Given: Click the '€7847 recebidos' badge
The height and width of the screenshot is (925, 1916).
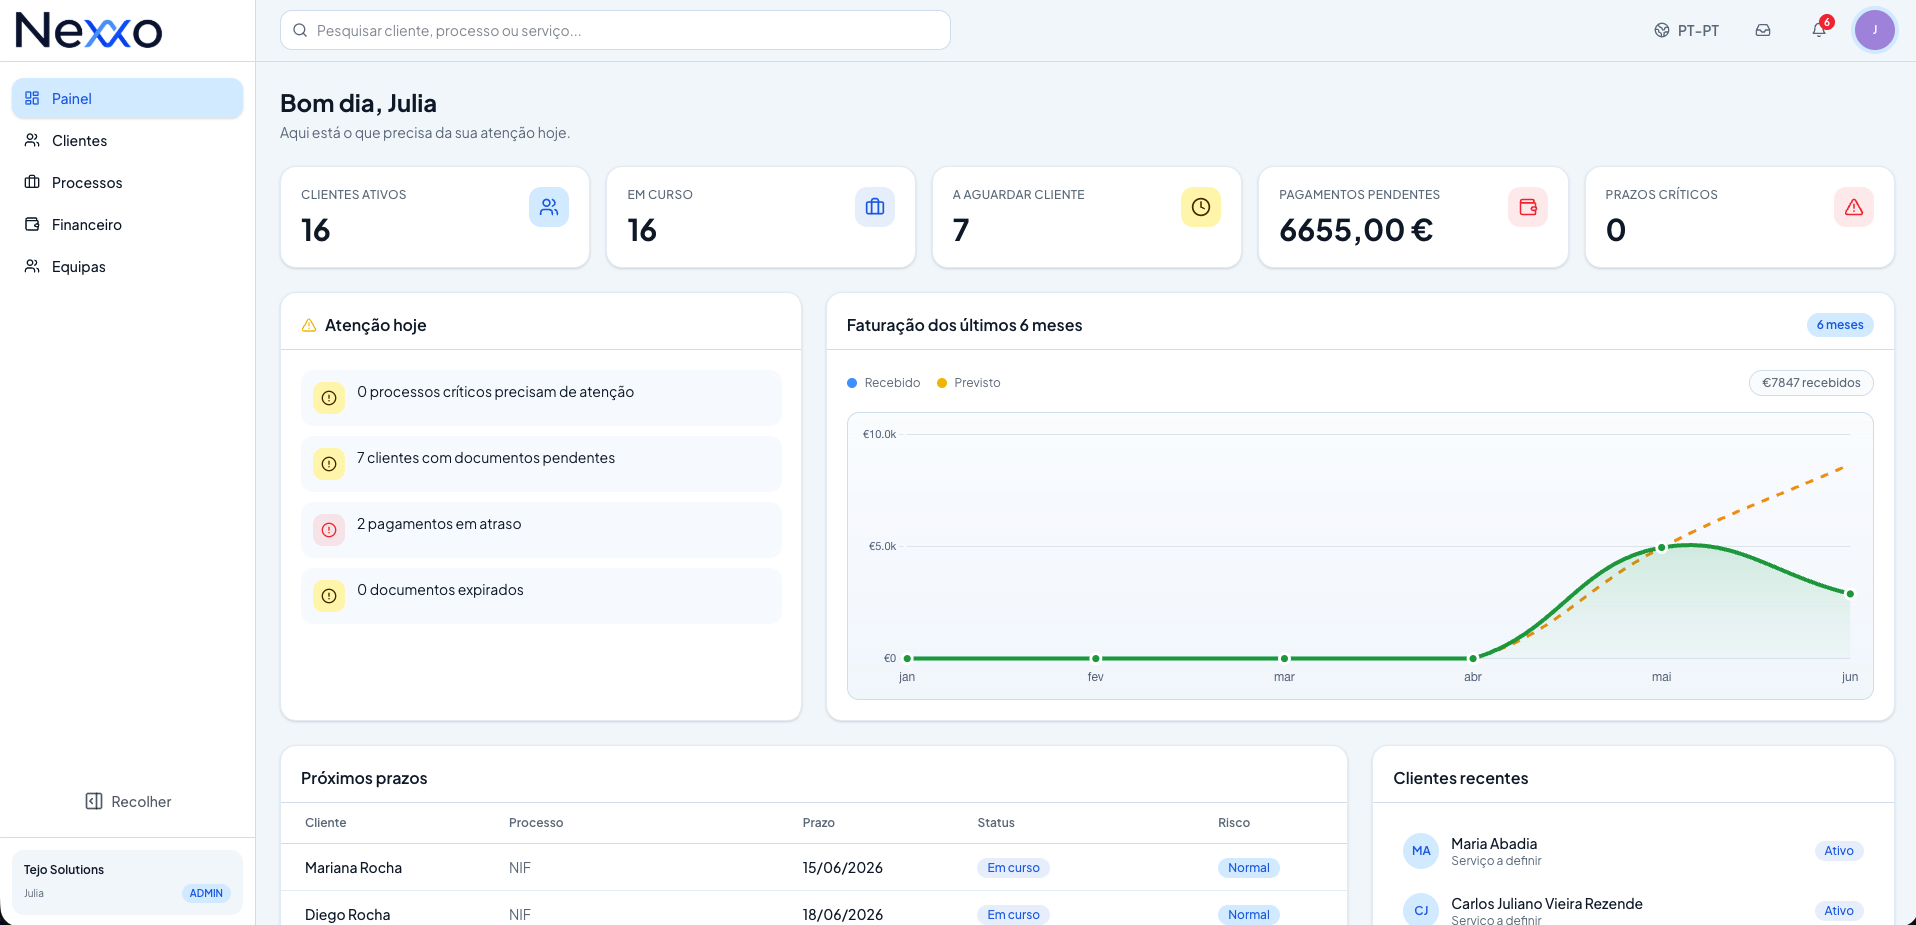Looking at the screenshot, I should [1811, 383].
